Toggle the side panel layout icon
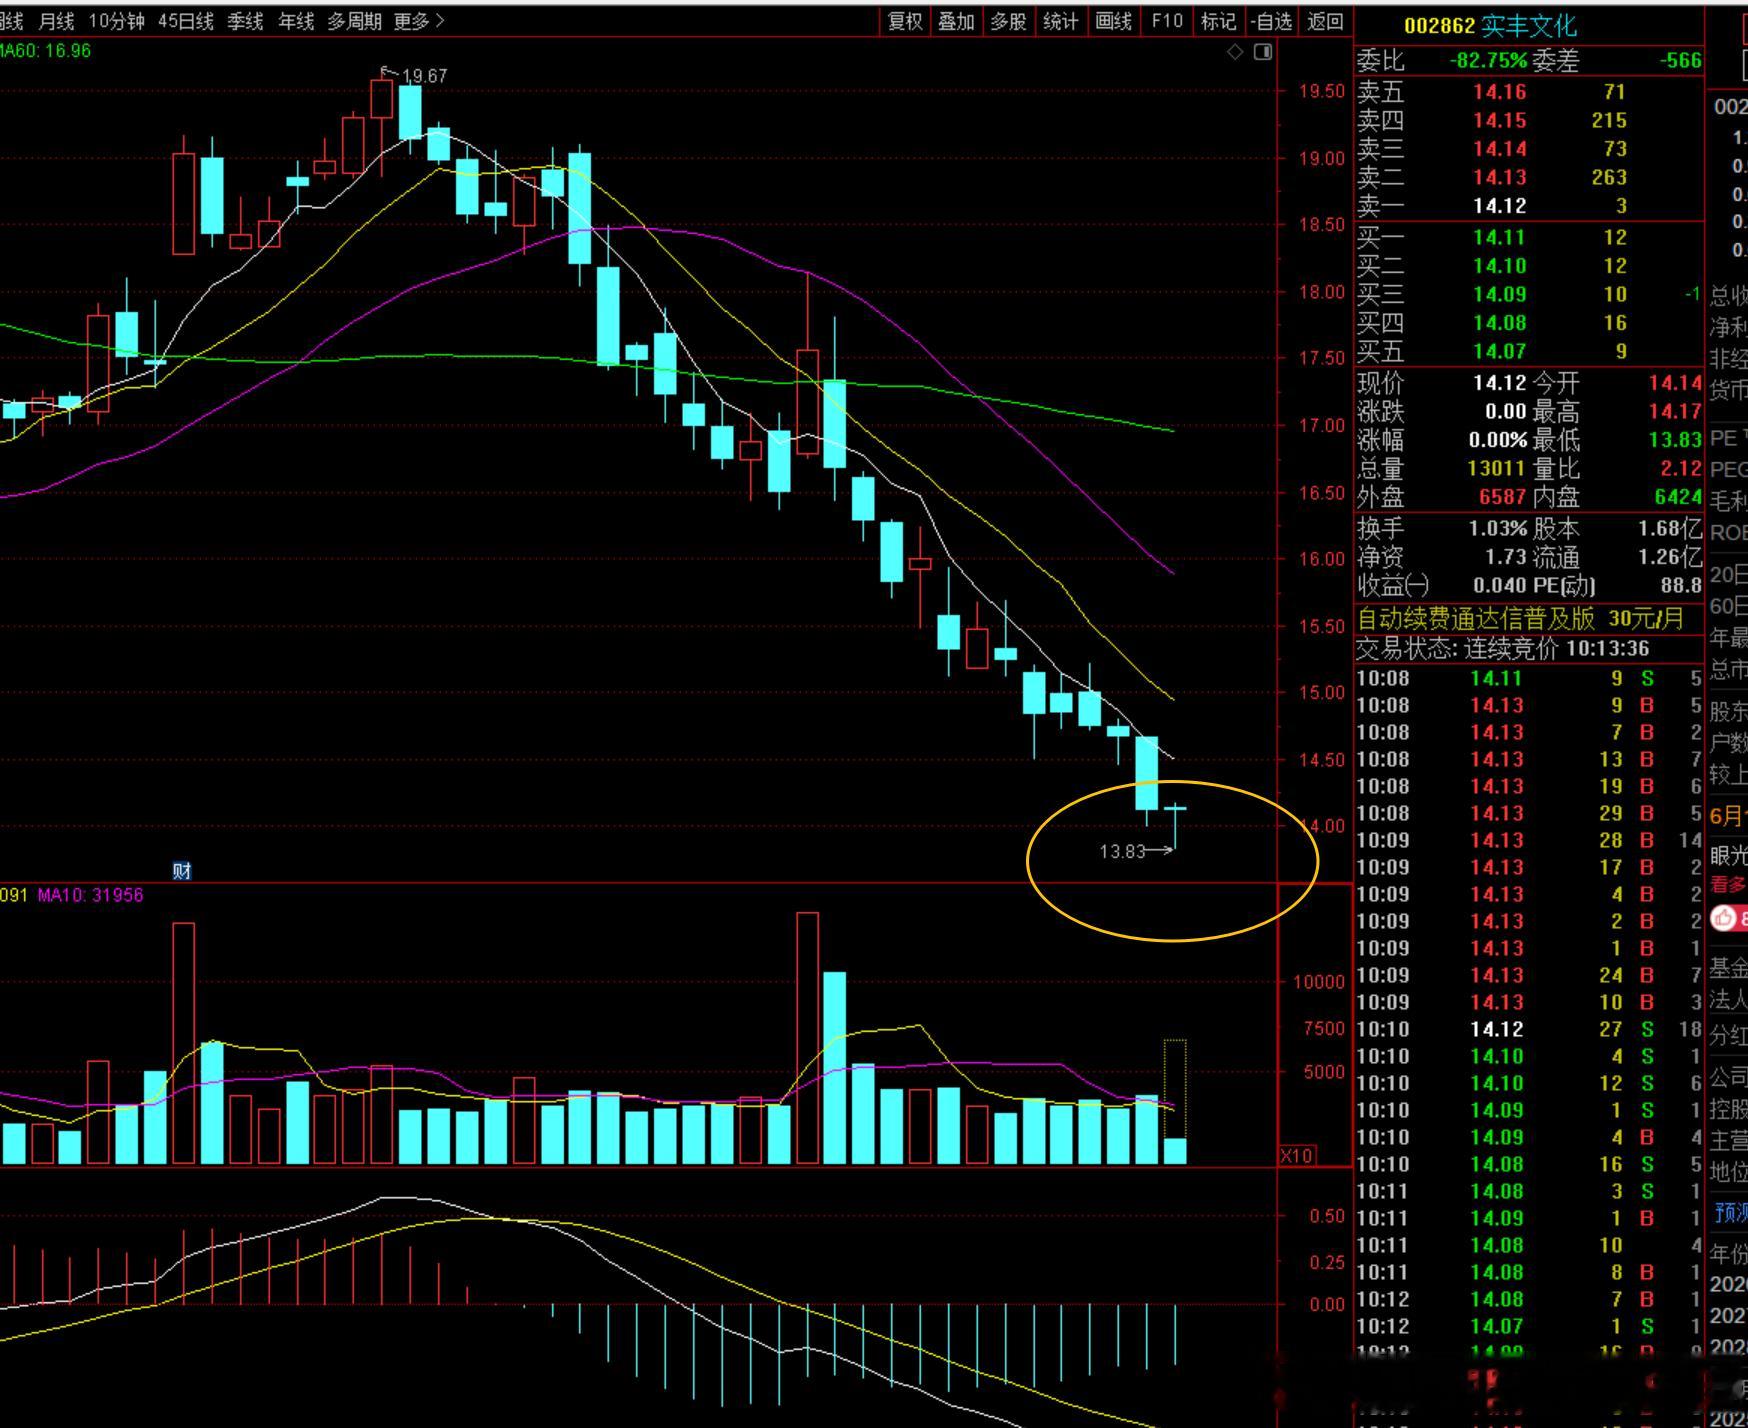Screen dimensions: 1748x1428 1263,52
